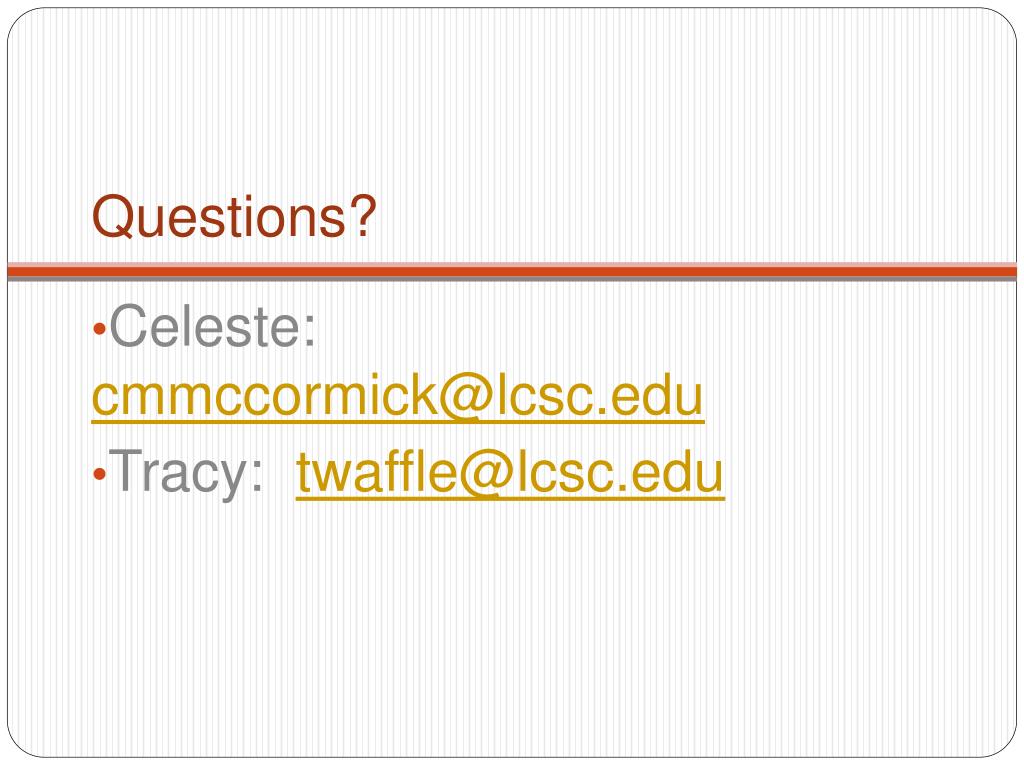Click the "Questions?" slide title
This screenshot has width=1024, height=768.
click(x=234, y=216)
